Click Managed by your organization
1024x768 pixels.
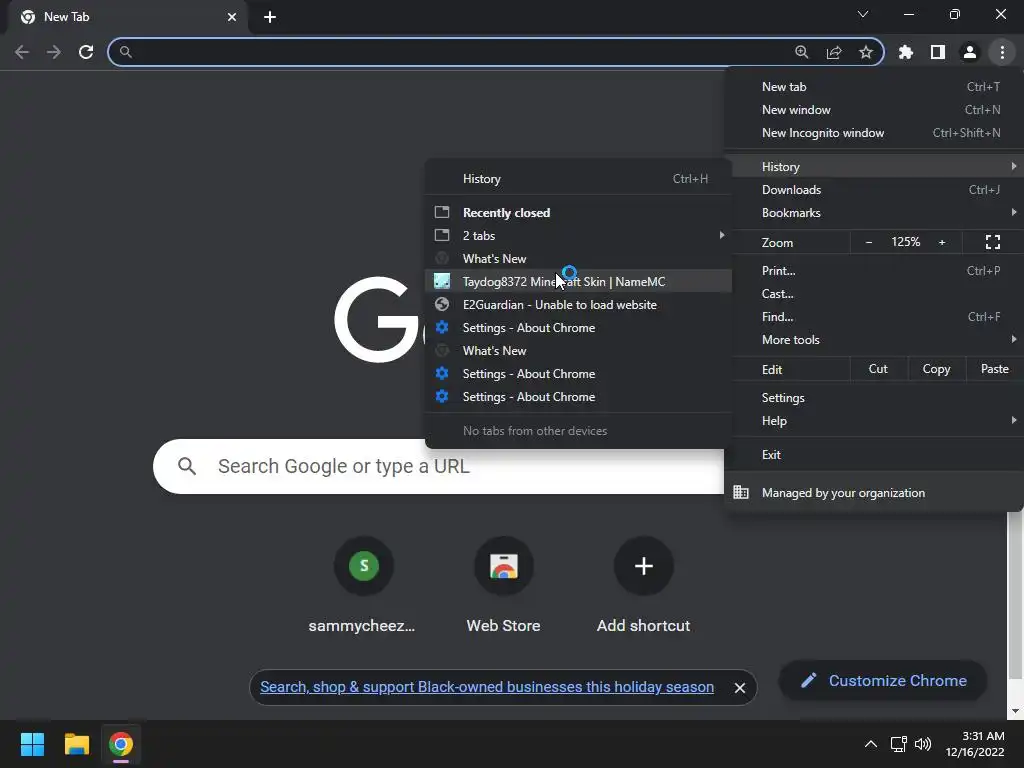(874, 493)
